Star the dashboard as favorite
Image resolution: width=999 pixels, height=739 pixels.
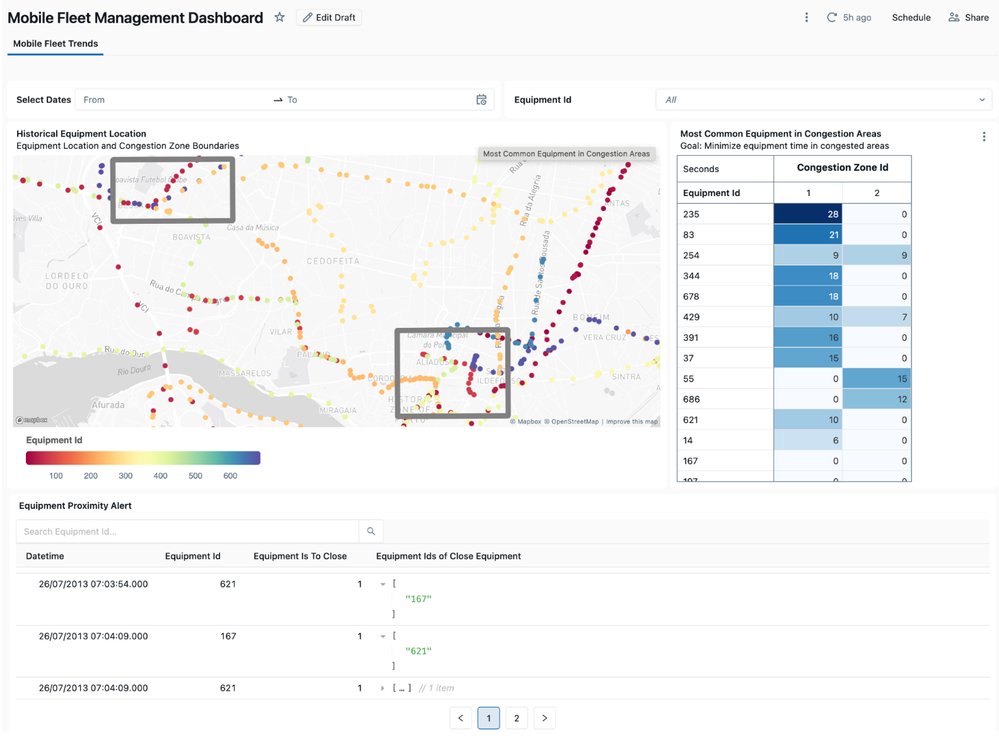pos(280,18)
